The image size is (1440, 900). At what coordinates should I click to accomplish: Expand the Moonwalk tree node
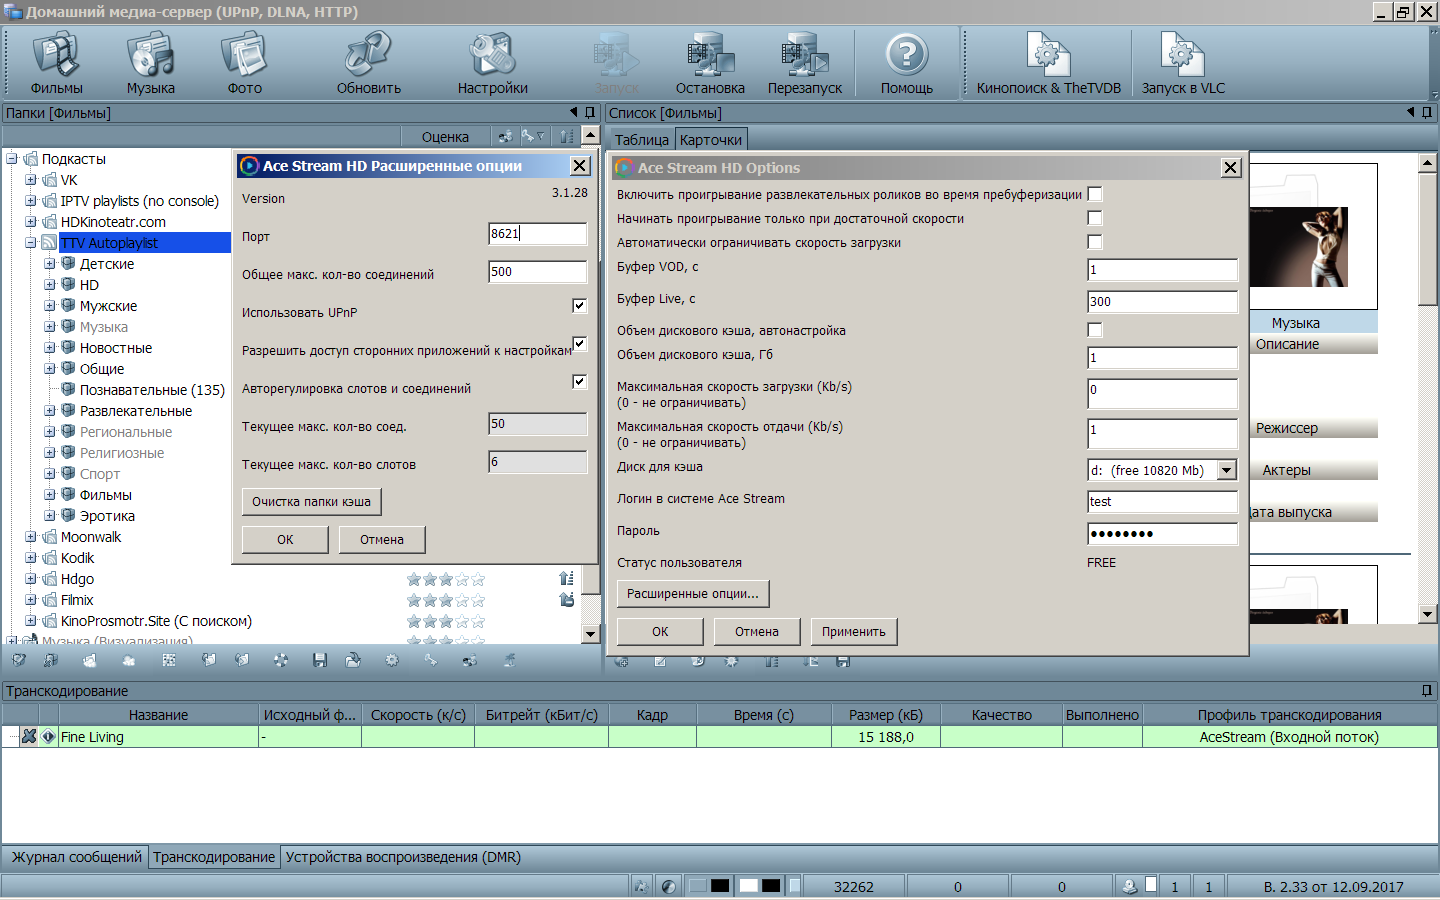pos(31,537)
